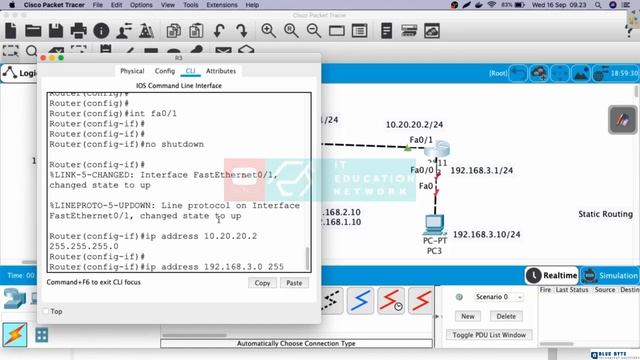Set a tiled background with the mountain icon

tap(580, 73)
